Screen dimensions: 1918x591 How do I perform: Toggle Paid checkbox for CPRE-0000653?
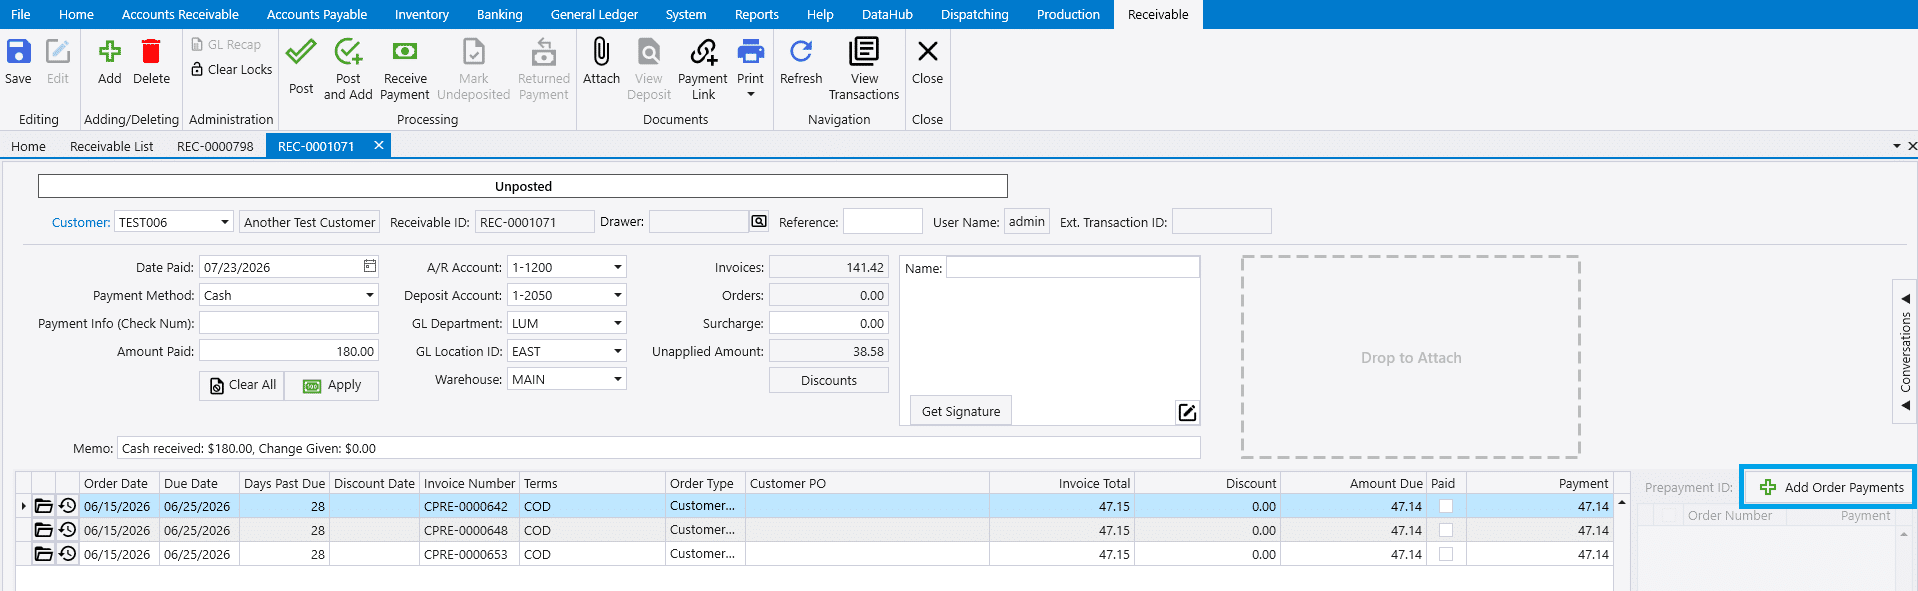[x=1446, y=554]
